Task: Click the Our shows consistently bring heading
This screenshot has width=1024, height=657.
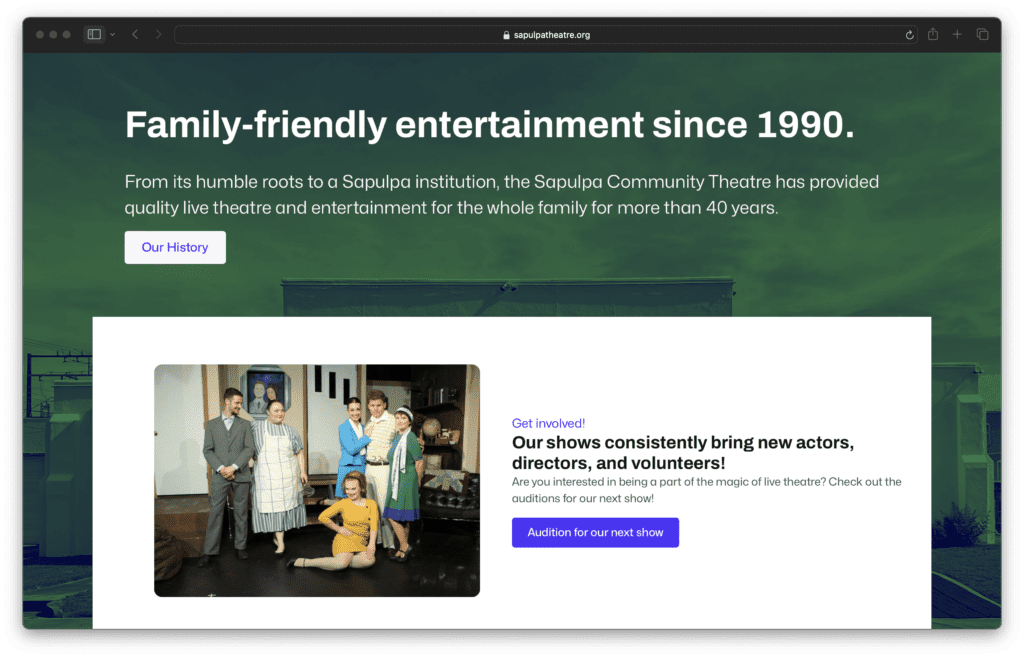Action: [682, 452]
